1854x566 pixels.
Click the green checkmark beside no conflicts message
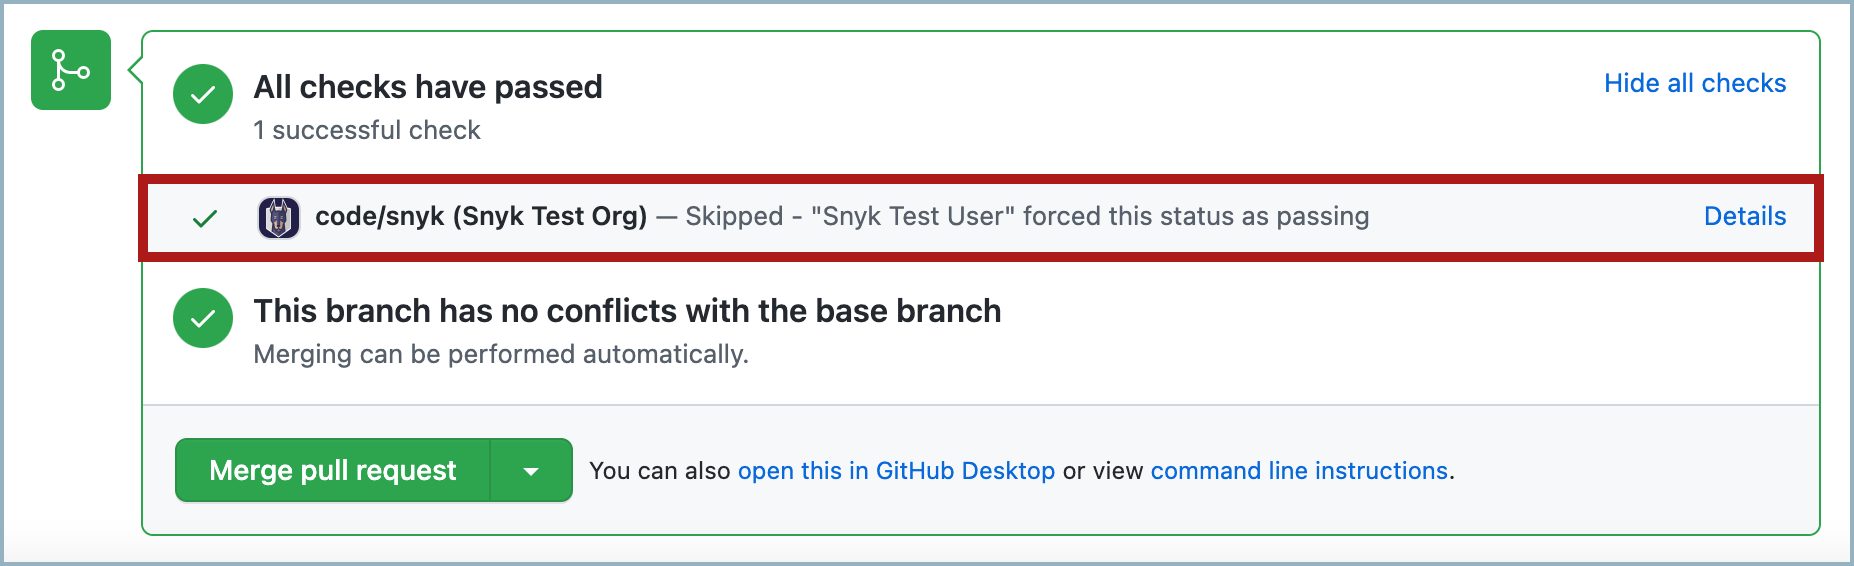[x=203, y=318]
